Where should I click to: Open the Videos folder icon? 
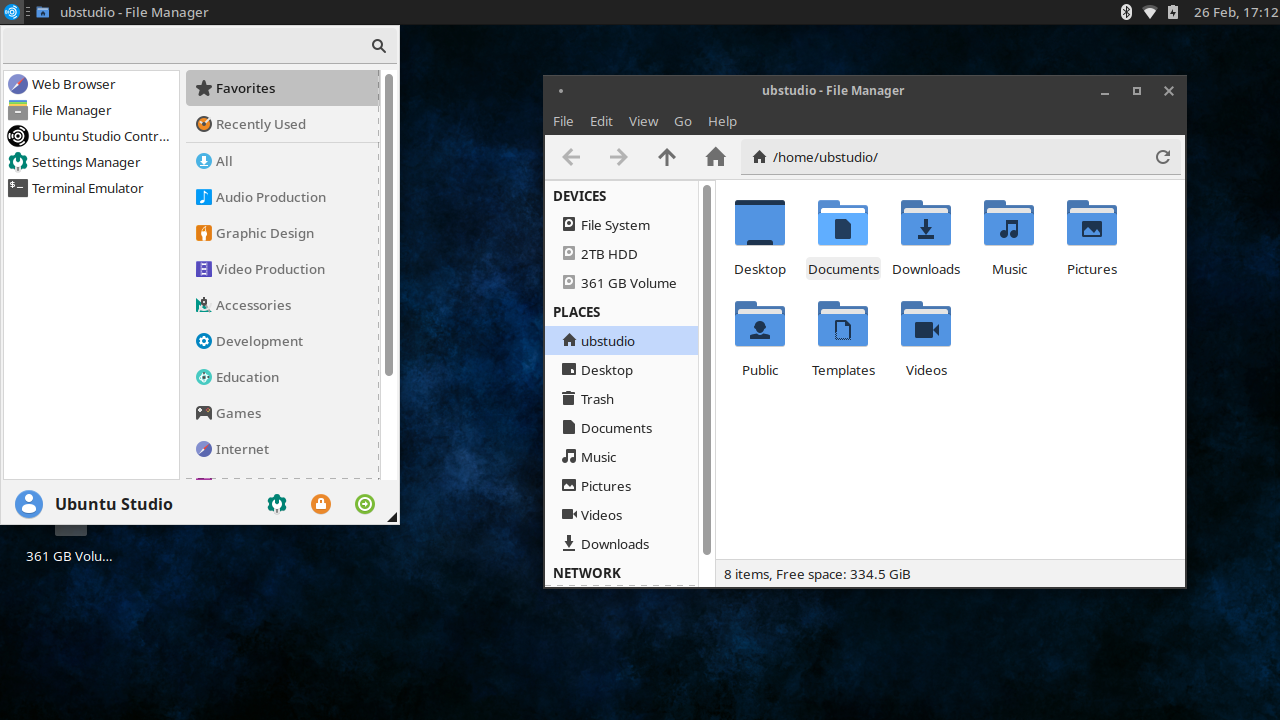pos(926,325)
